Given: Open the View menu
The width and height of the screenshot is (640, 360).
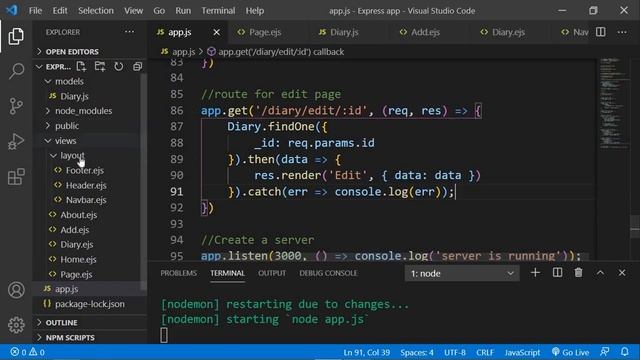Looking at the screenshot, I should [x=133, y=11].
